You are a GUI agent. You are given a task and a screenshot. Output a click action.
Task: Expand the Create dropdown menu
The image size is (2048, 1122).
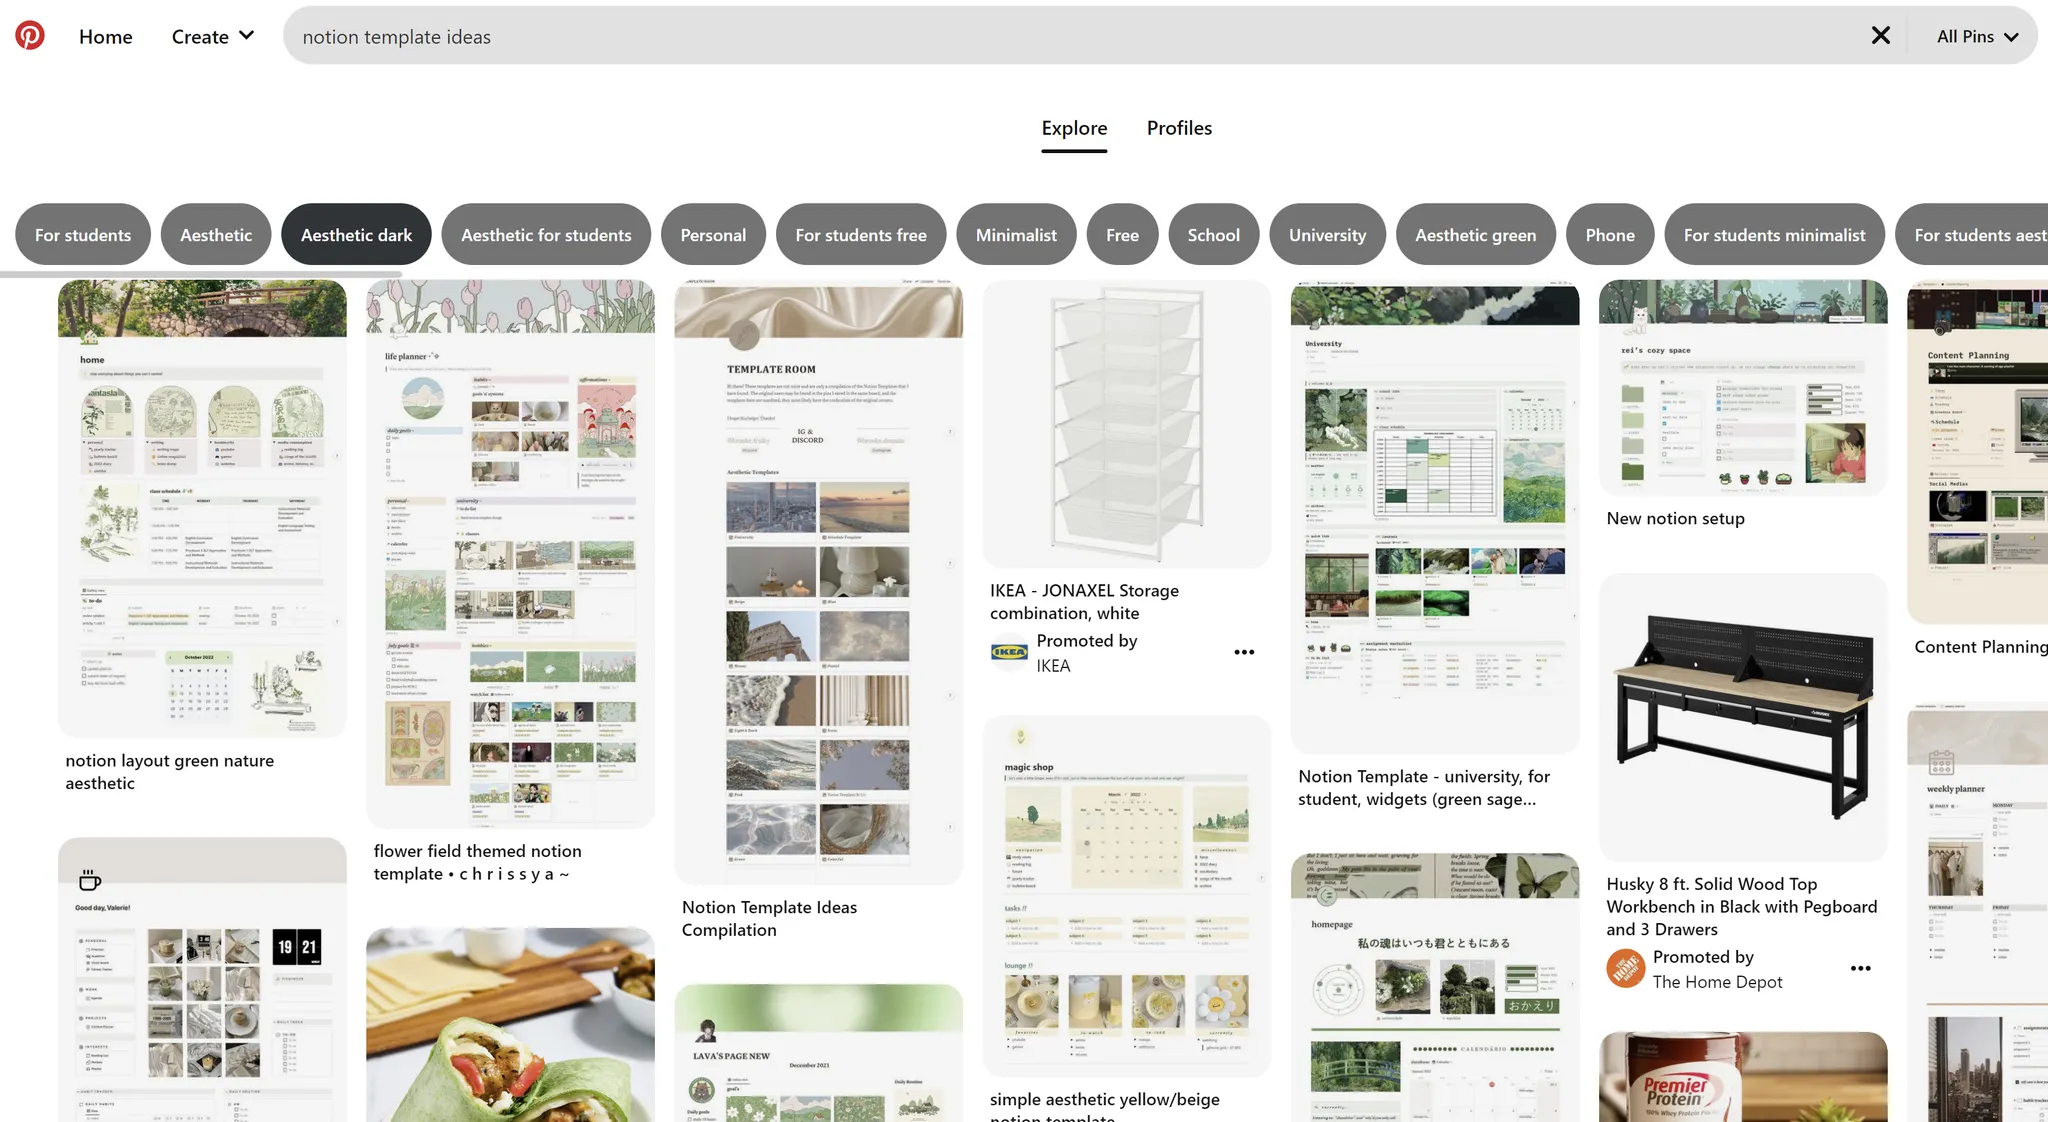tap(212, 36)
